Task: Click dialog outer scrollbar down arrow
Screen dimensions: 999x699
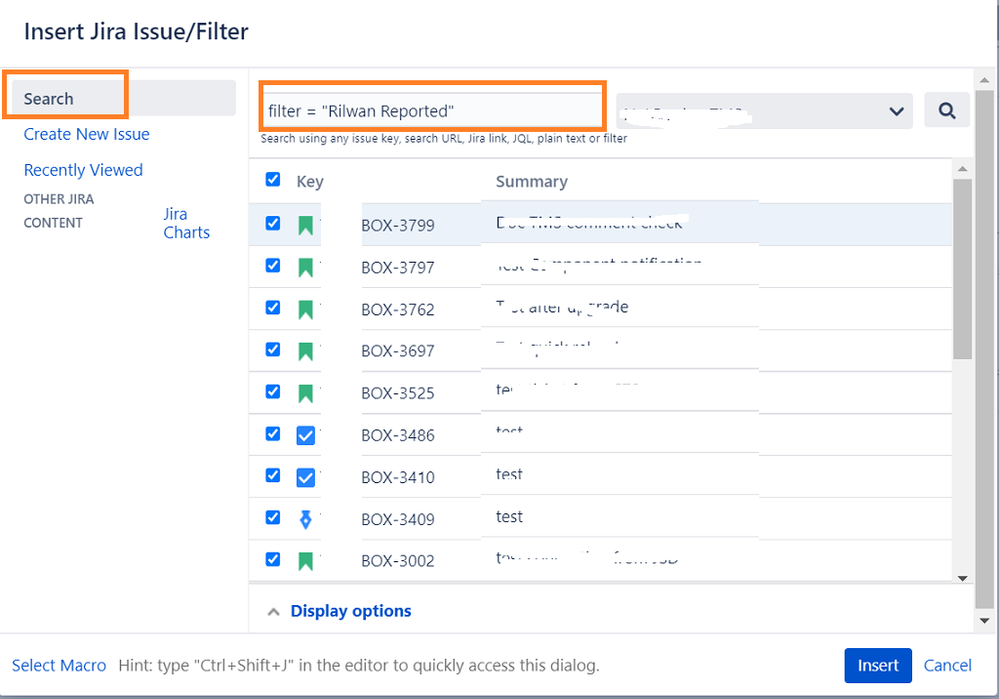Action: tap(984, 620)
